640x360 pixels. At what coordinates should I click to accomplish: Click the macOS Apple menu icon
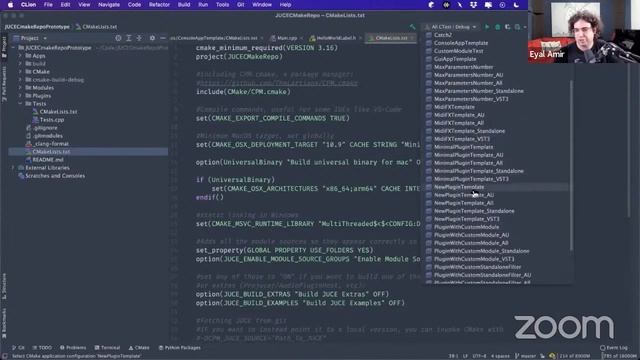click(x=10, y=5)
